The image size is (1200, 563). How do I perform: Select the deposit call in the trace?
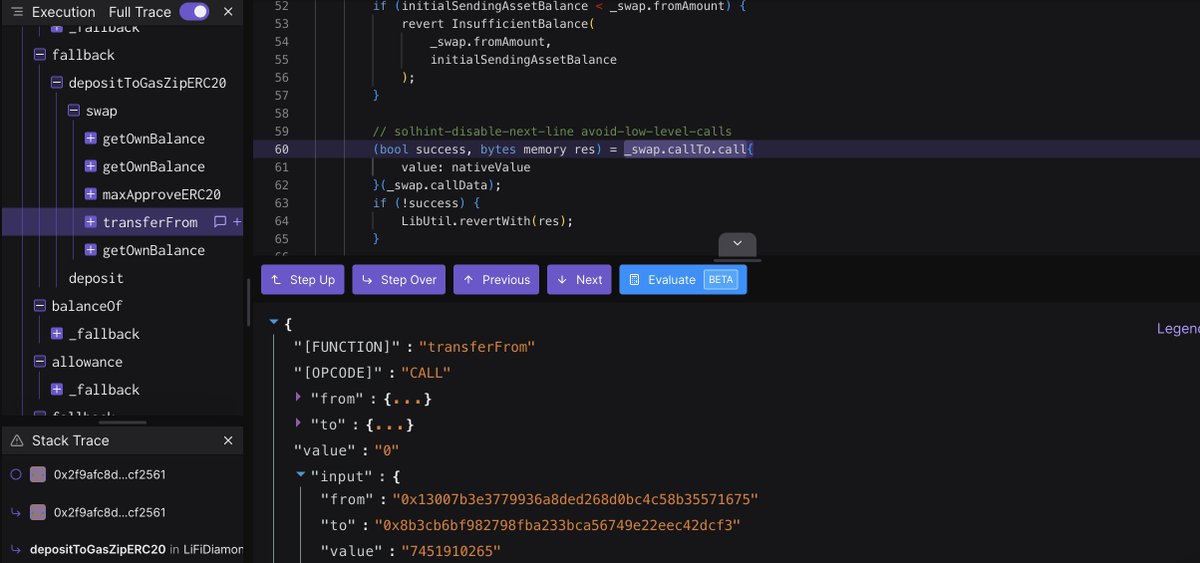96,278
